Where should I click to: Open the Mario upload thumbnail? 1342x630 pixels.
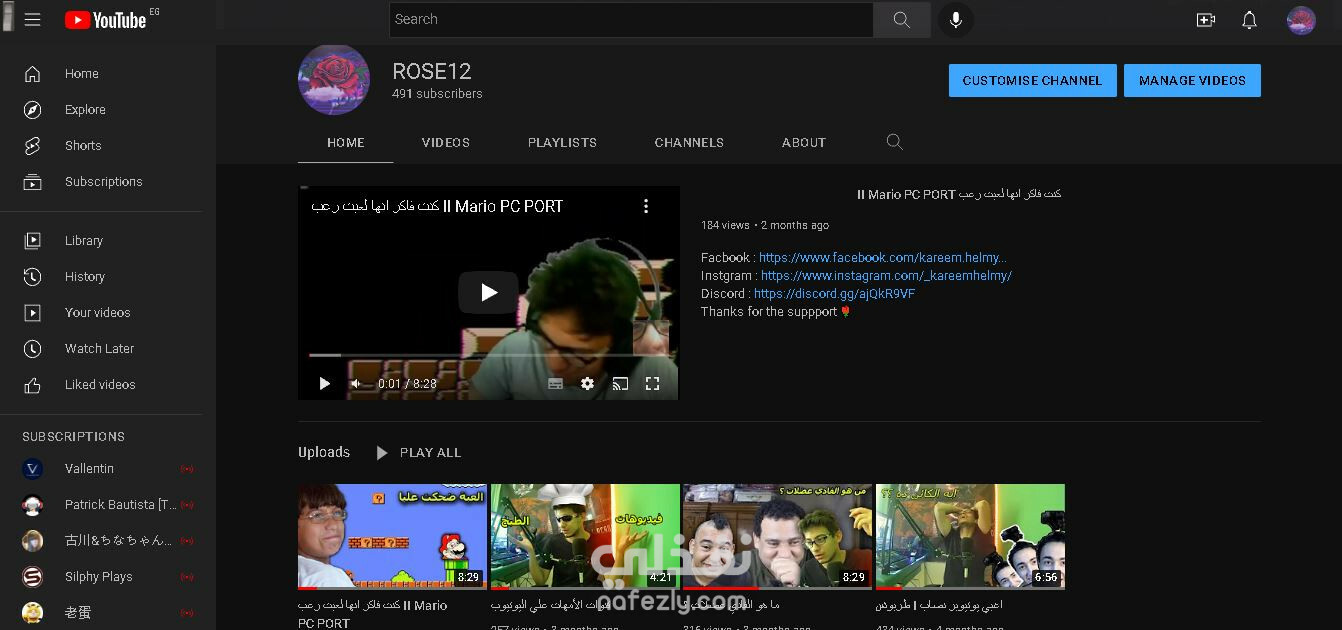coord(392,537)
